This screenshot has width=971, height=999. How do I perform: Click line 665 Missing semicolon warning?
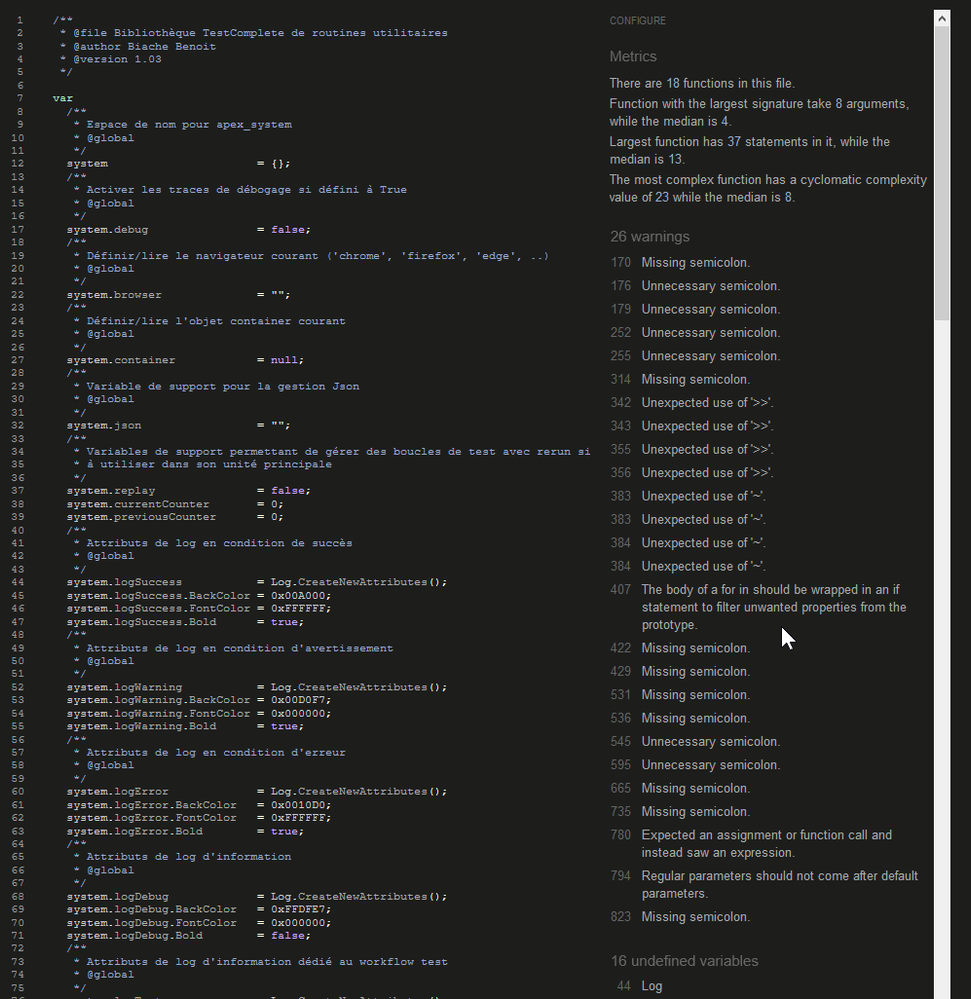pyautogui.click(x=695, y=789)
